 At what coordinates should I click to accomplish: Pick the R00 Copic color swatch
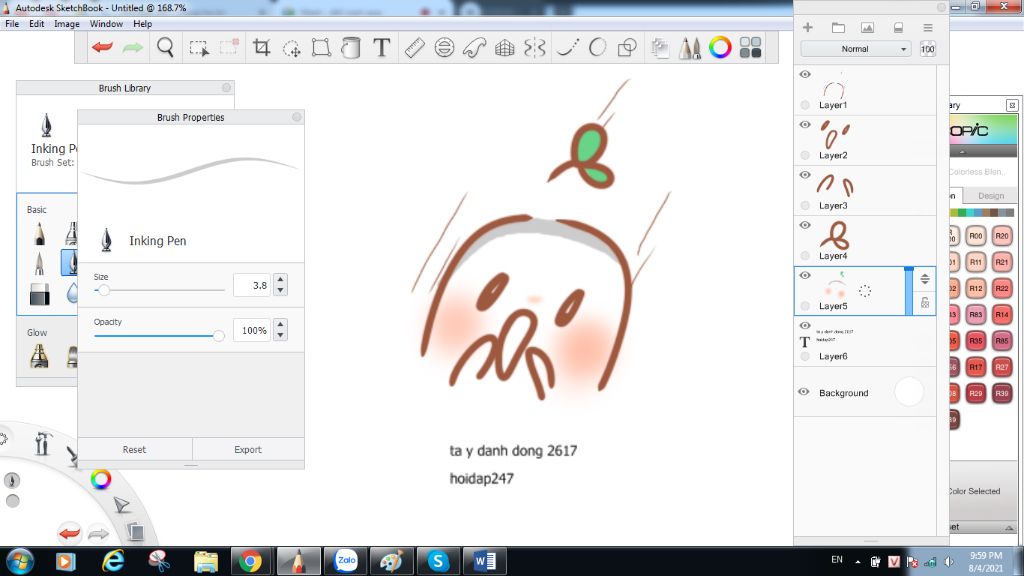976,236
